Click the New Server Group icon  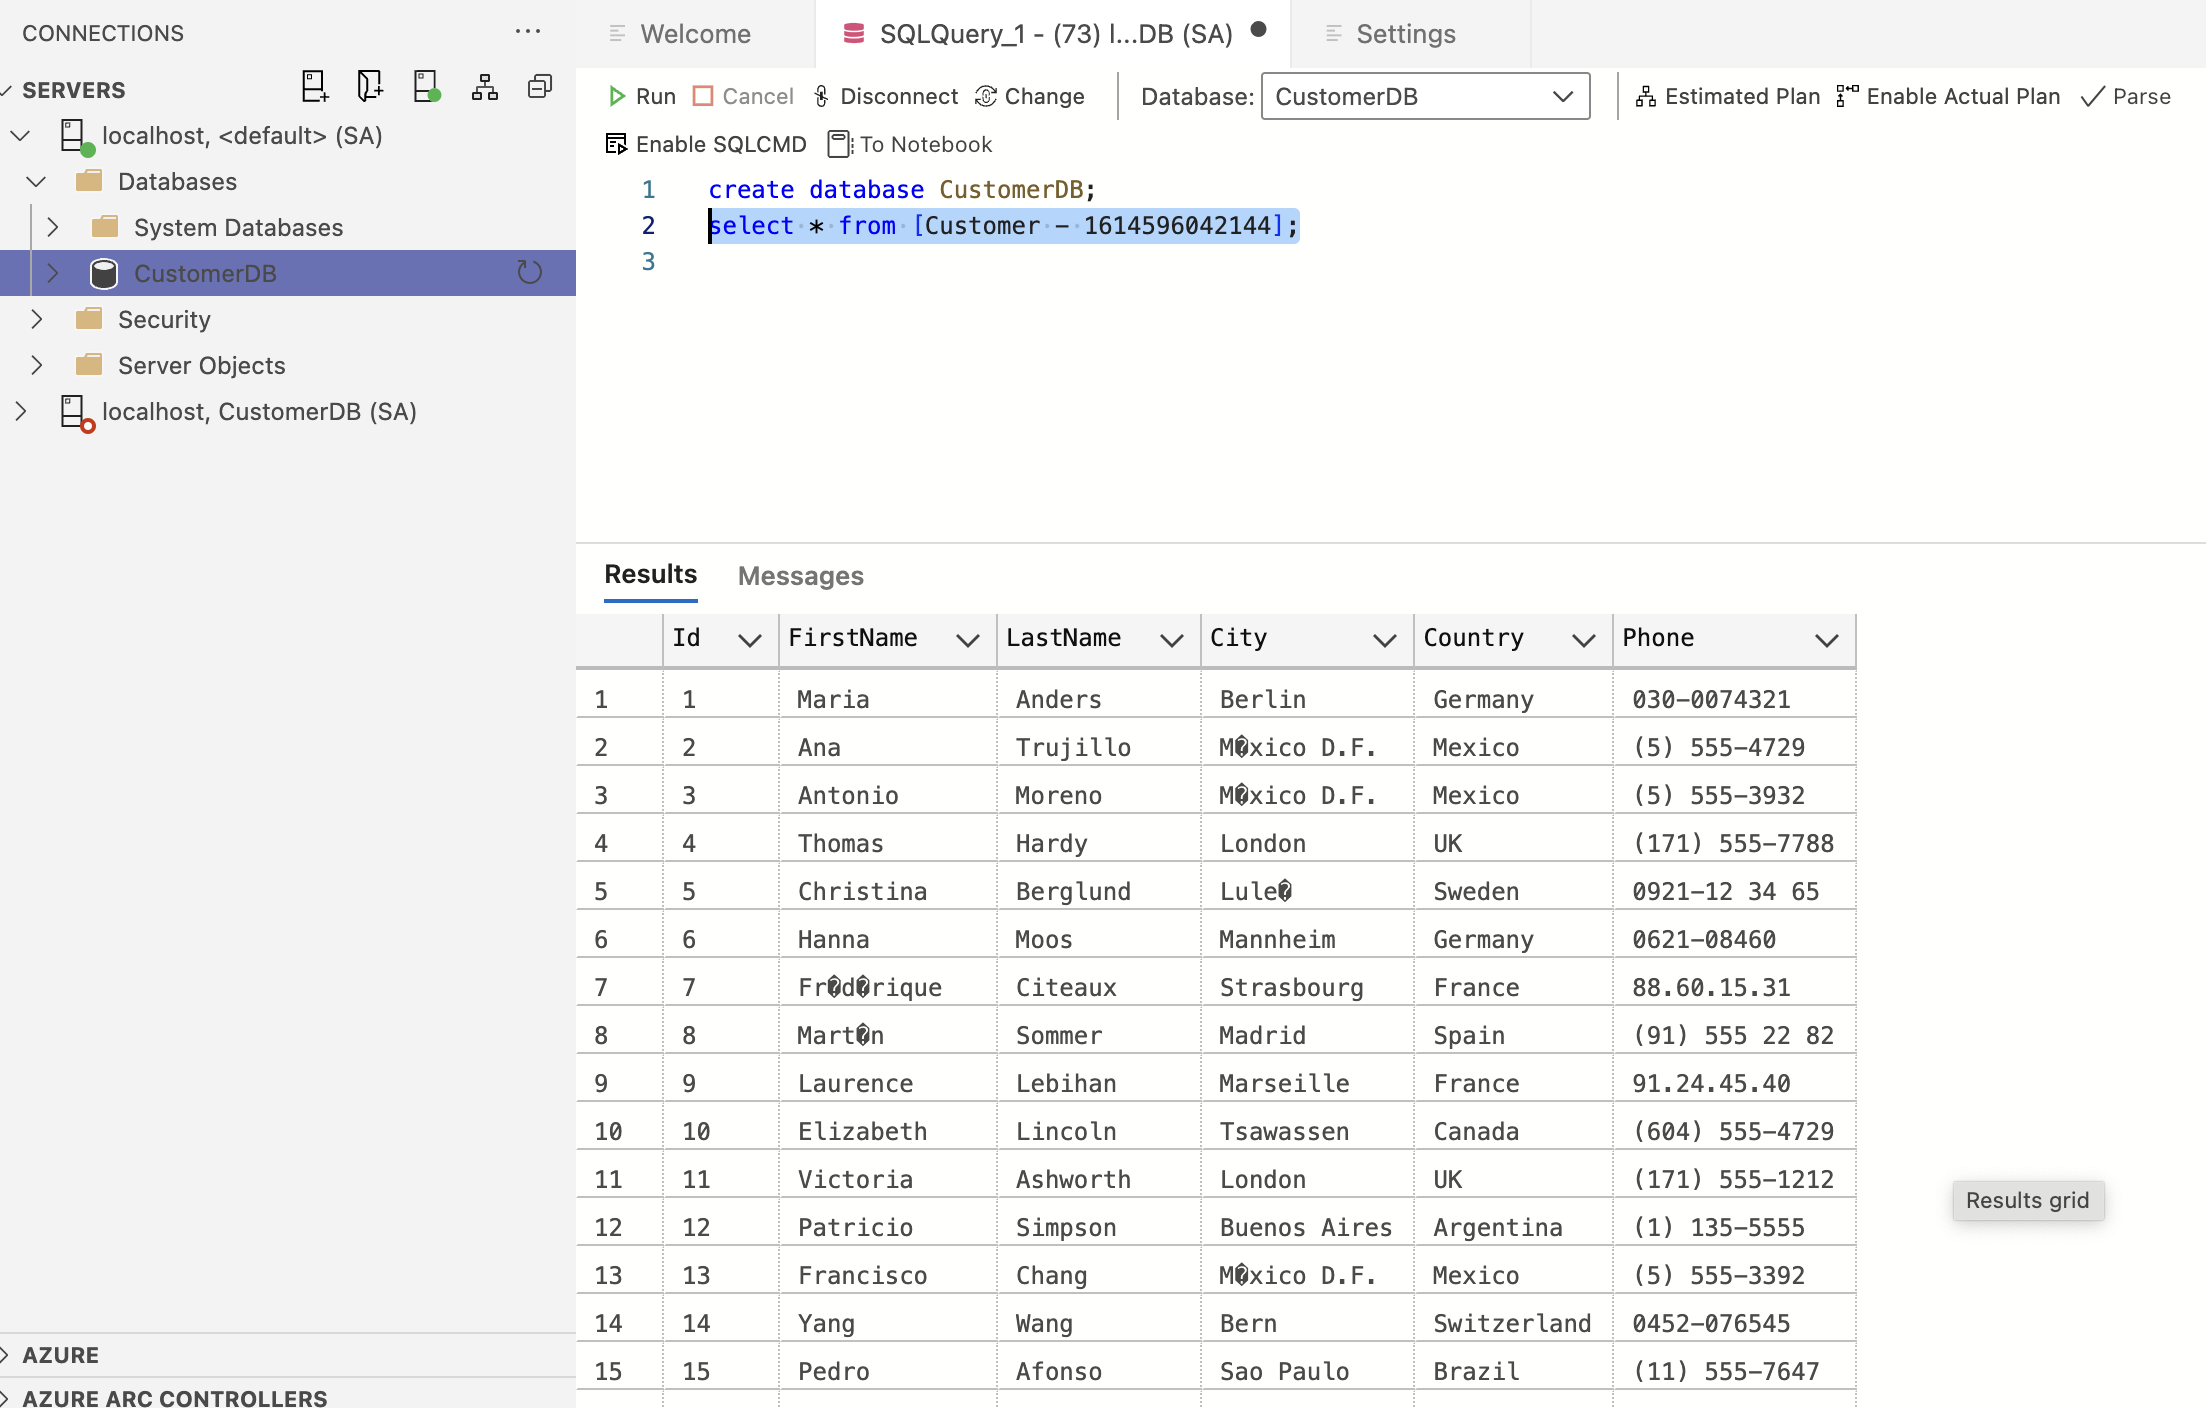[370, 88]
